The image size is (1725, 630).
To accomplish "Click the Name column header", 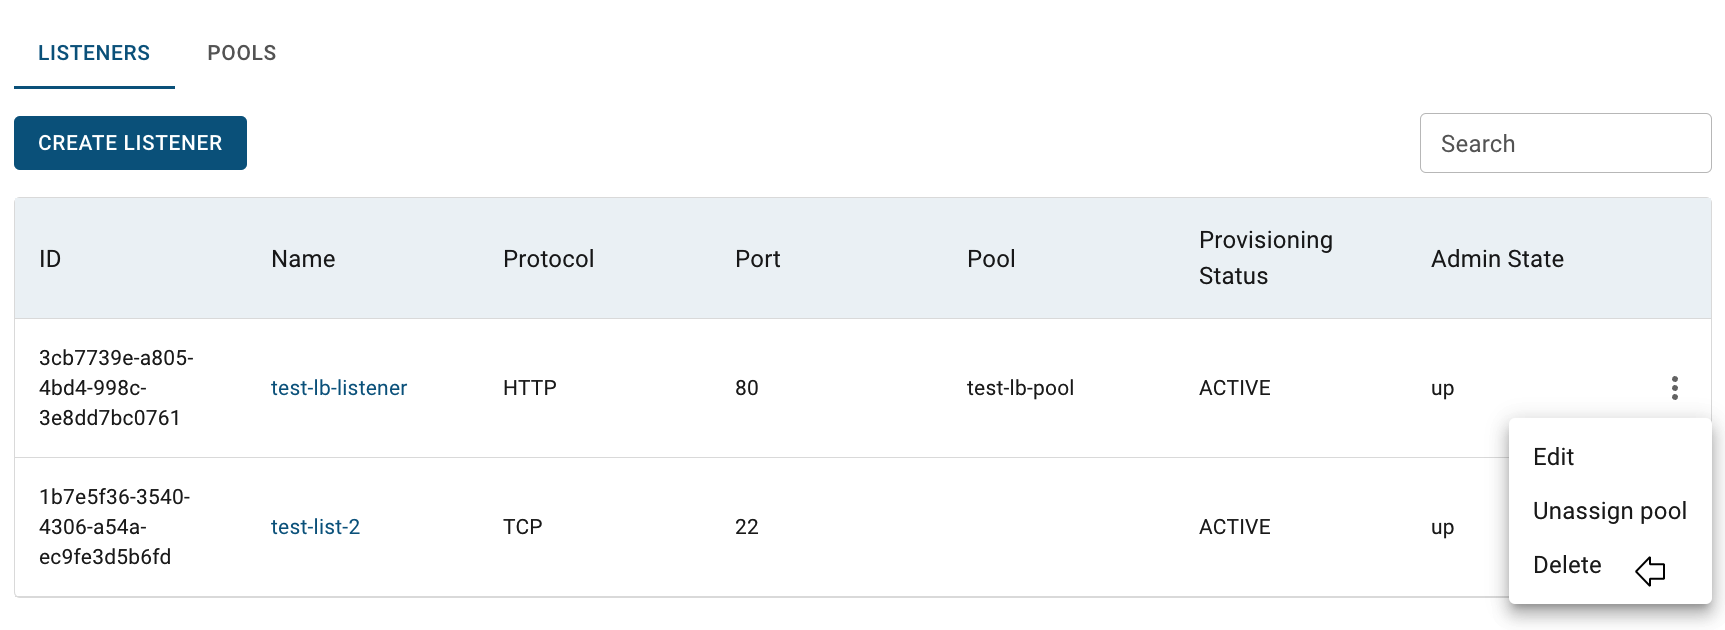I will pyautogui.click(x=303, y=259).
